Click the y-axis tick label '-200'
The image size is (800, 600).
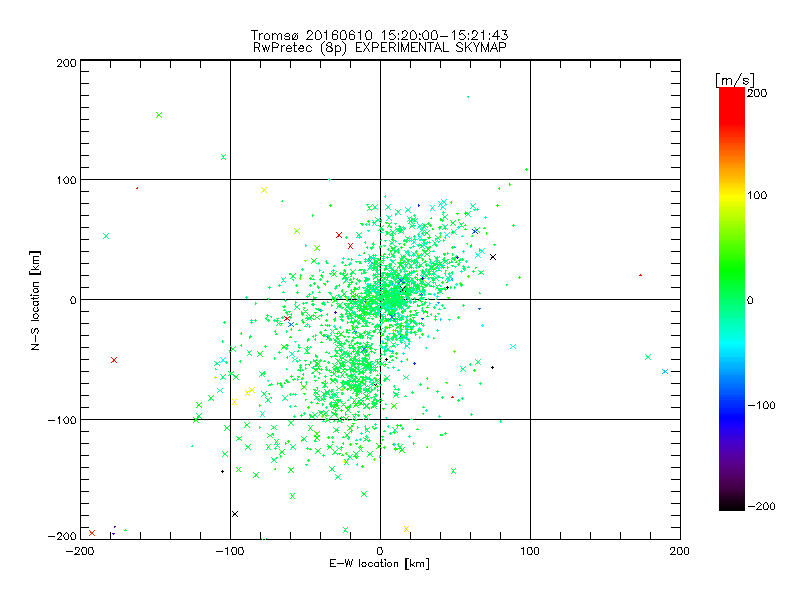coord(62,536)
